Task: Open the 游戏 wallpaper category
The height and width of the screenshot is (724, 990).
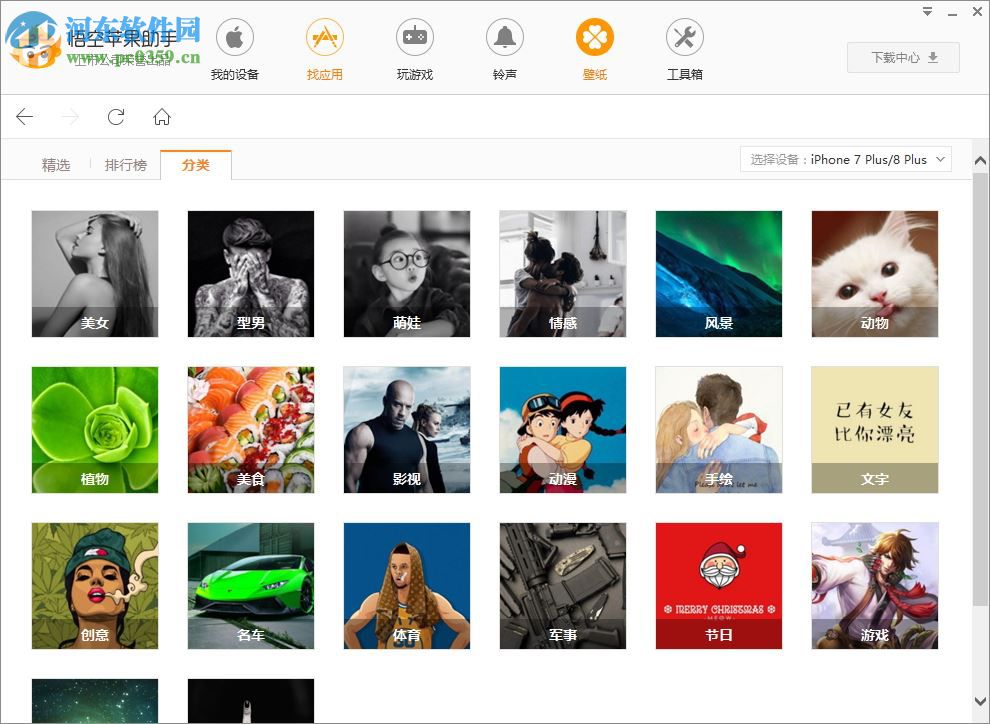Action: (x=874, y=586)
